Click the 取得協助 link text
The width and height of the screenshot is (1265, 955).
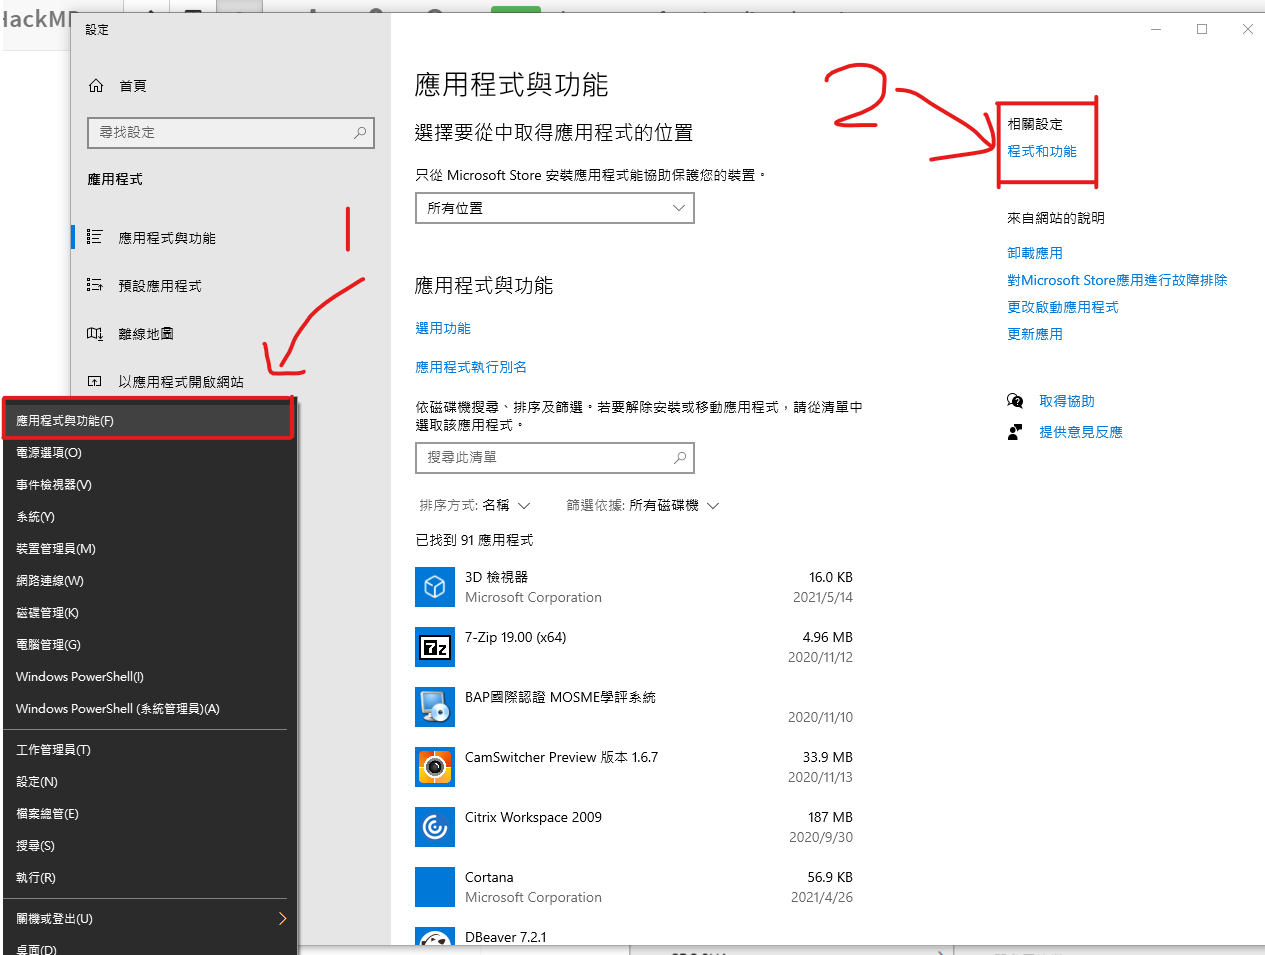[x=1067, y=401]
